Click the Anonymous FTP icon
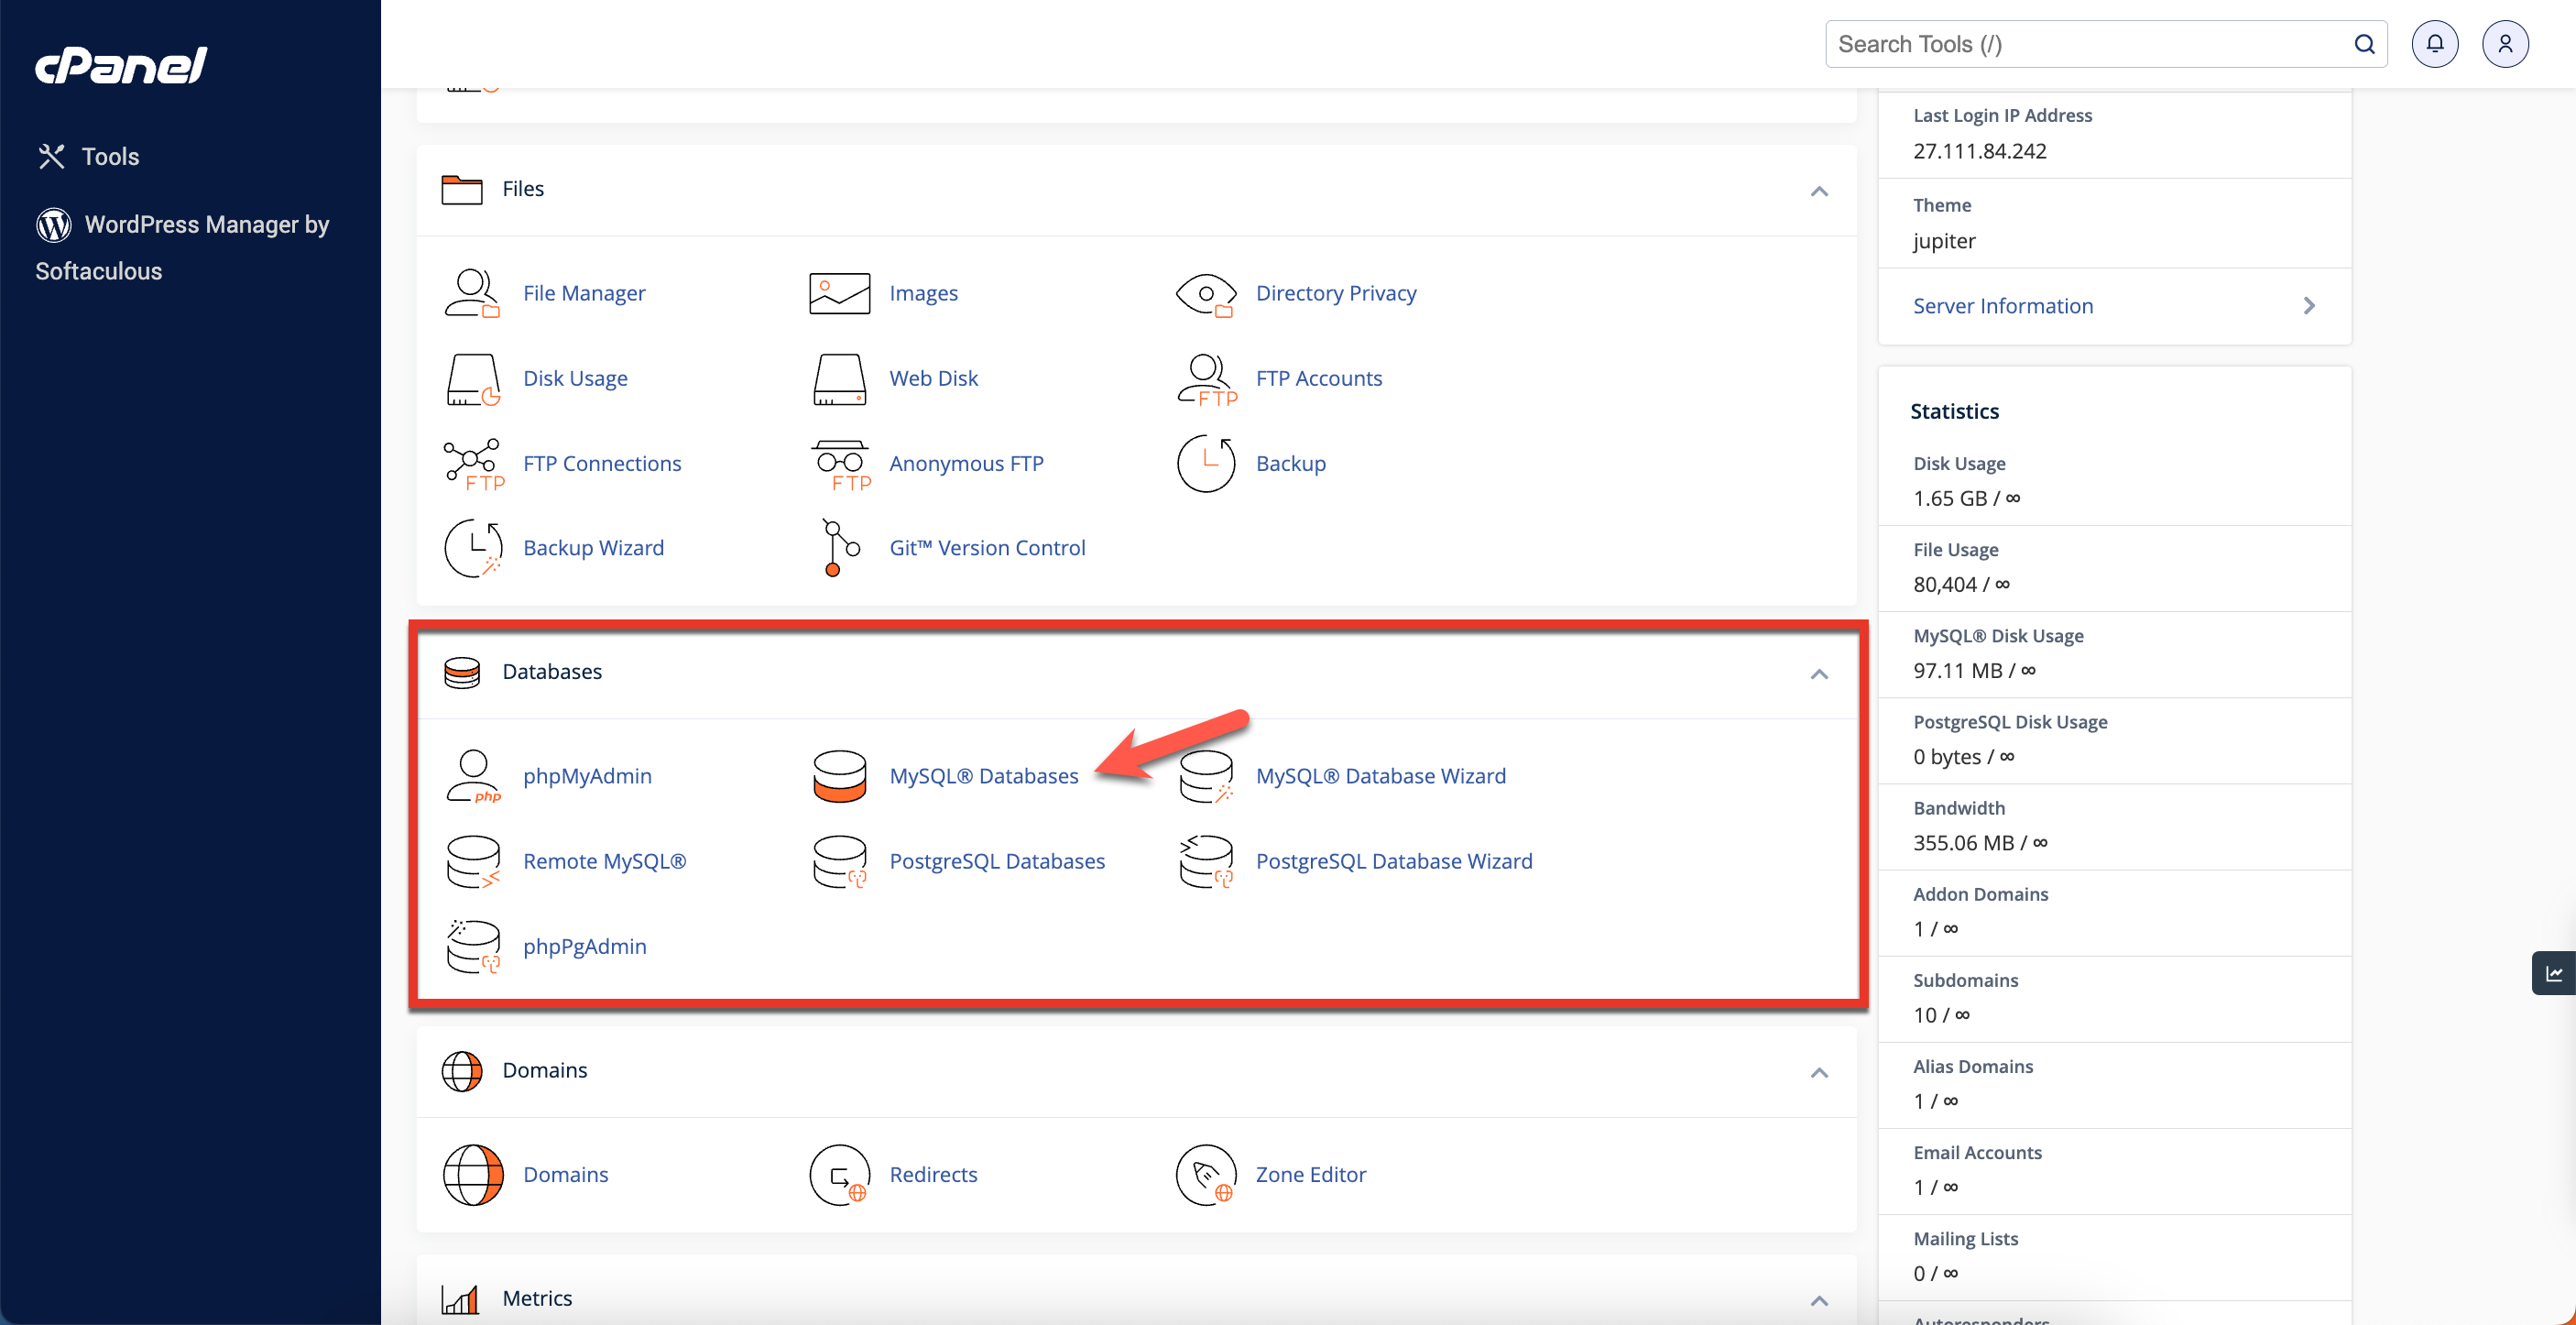2576x1325 pixels. pos(840,464)
